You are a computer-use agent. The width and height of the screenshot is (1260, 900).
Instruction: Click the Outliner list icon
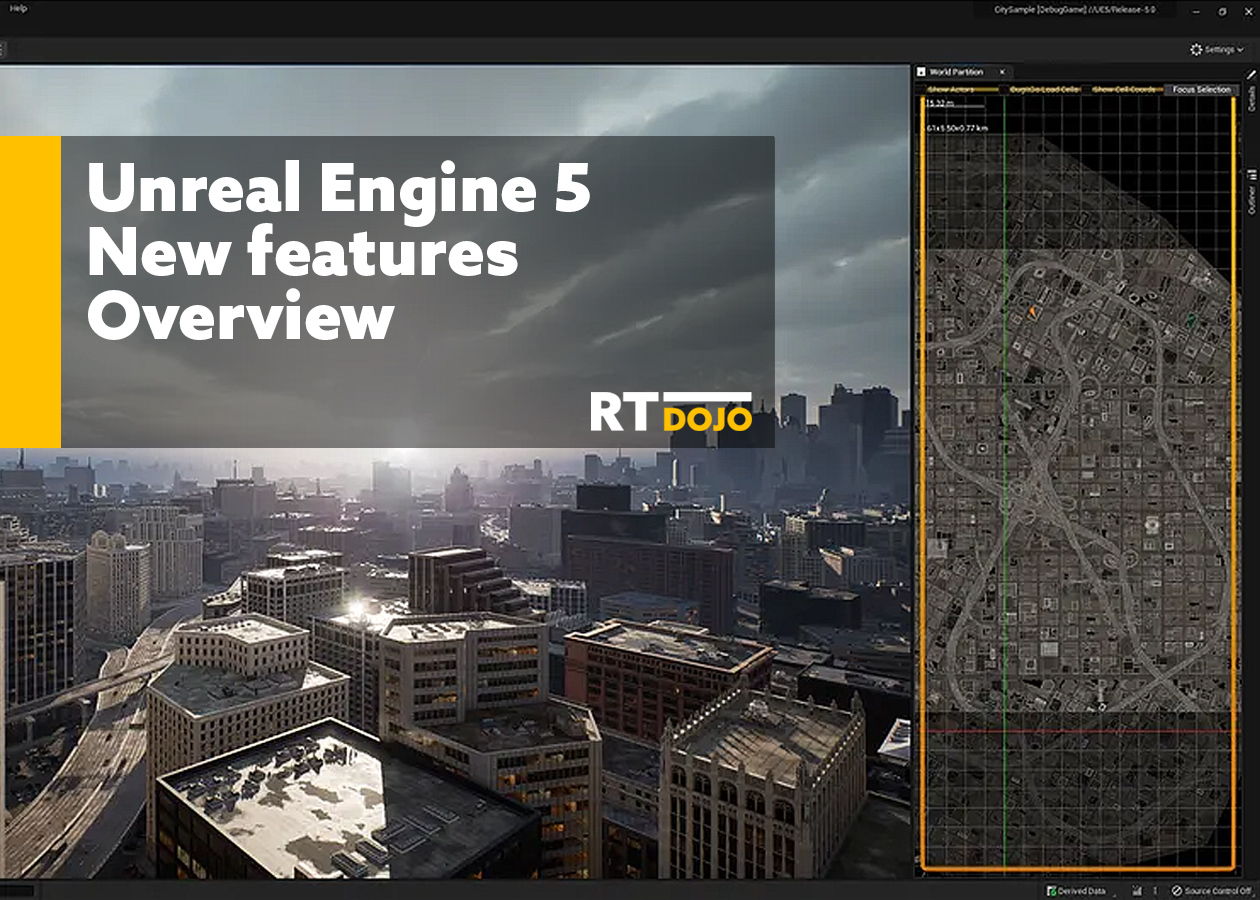pos(1251,174)
